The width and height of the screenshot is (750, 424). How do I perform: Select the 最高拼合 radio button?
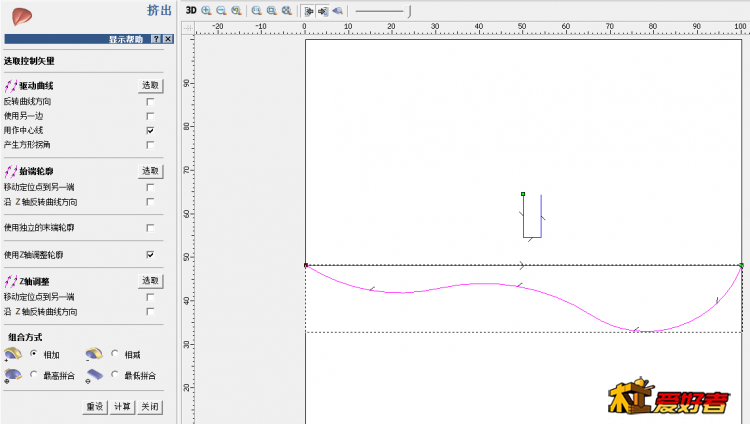(x=33, y=374)
